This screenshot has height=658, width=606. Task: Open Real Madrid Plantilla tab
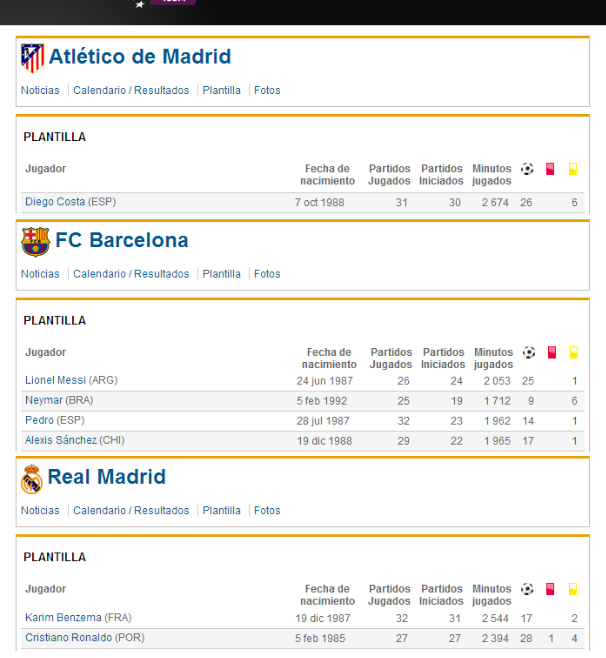click(222, 510)
